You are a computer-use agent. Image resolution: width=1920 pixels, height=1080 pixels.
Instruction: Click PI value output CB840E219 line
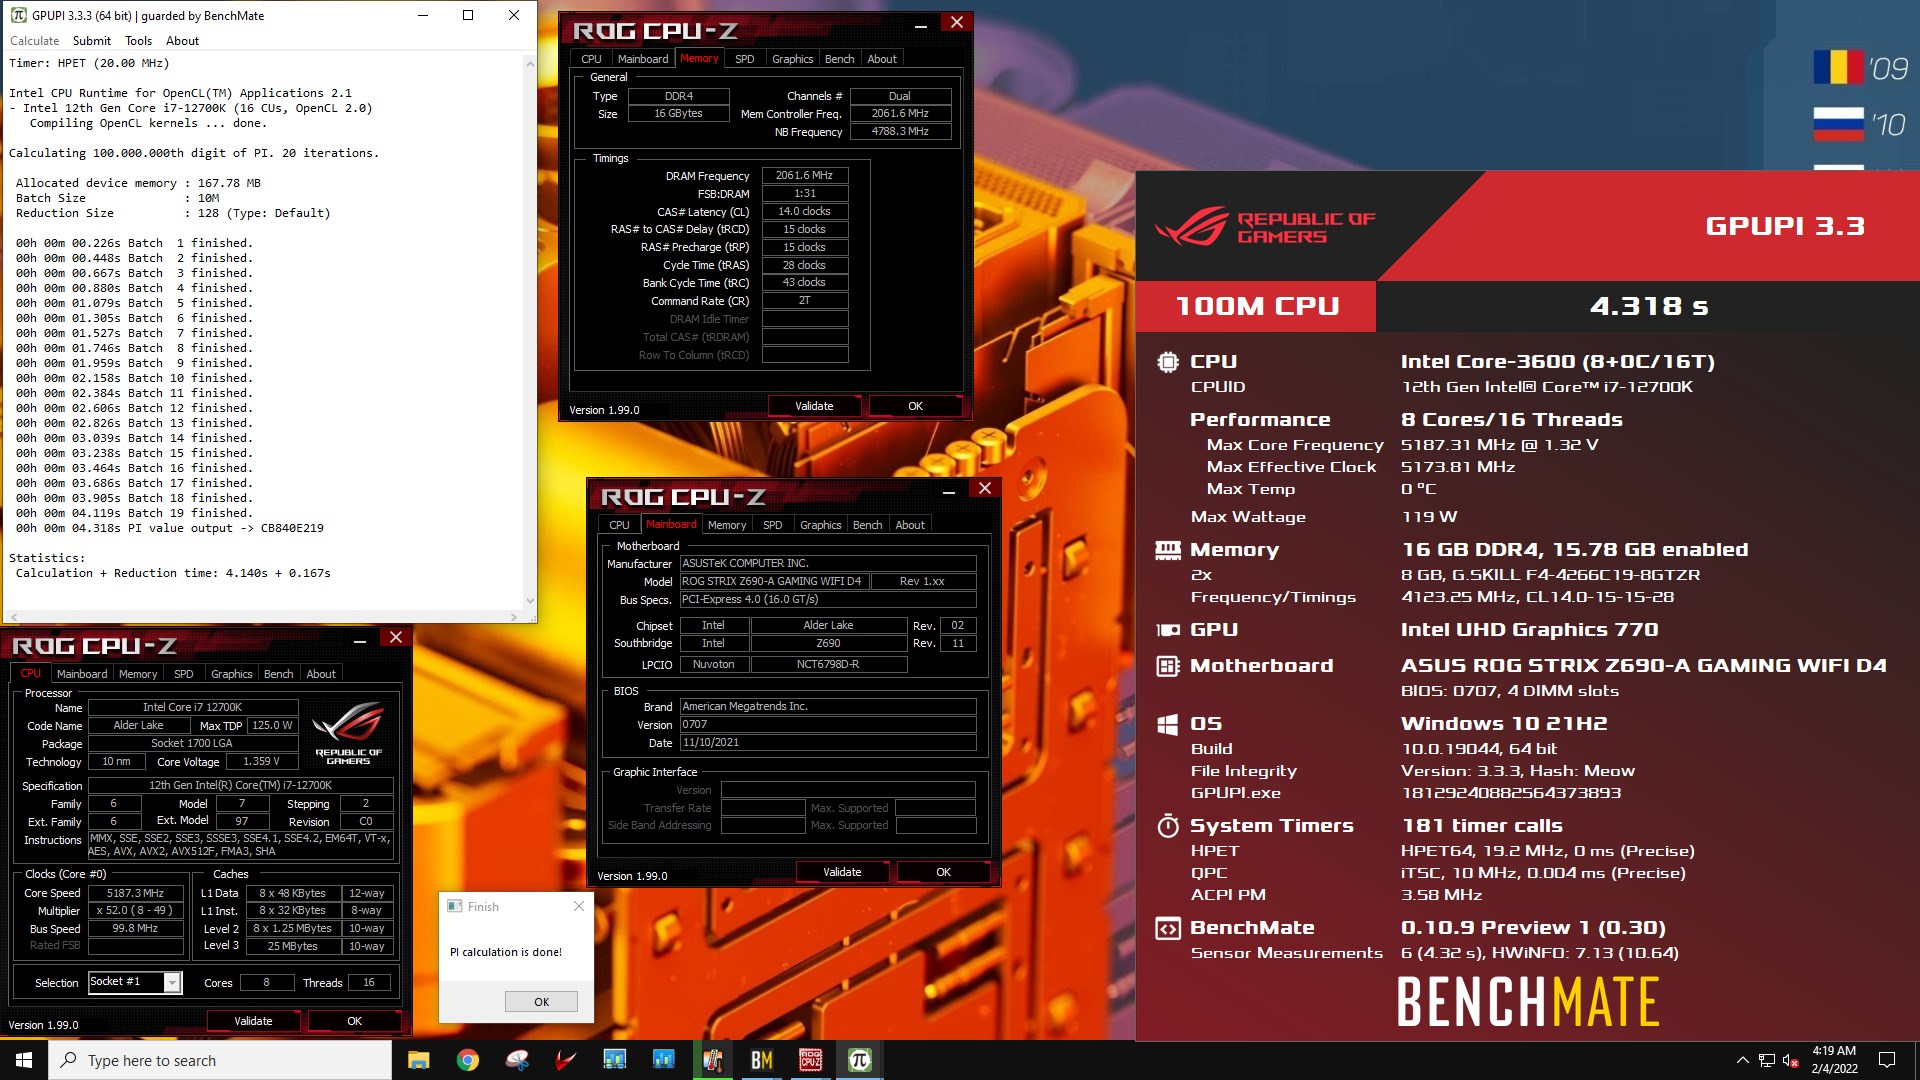[170, 528]
